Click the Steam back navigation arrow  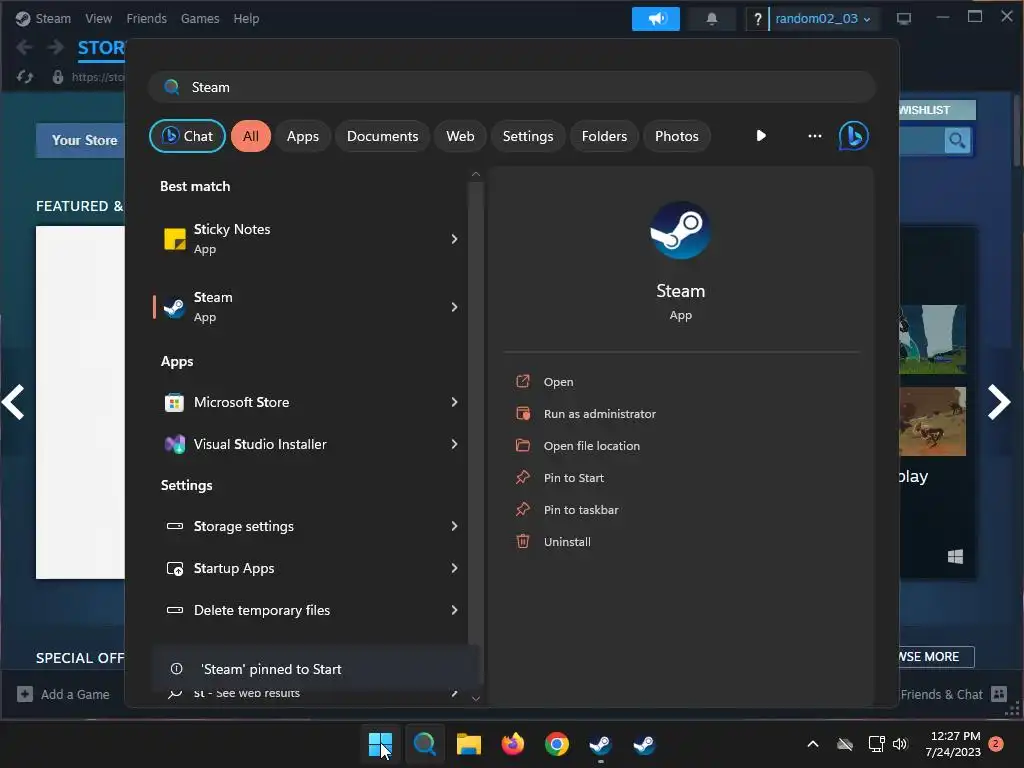[x=24, y=47]
